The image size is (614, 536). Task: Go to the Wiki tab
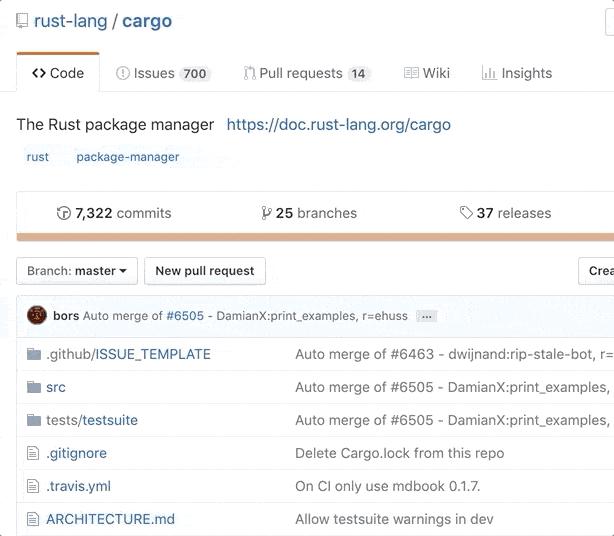tap(427, 73)
